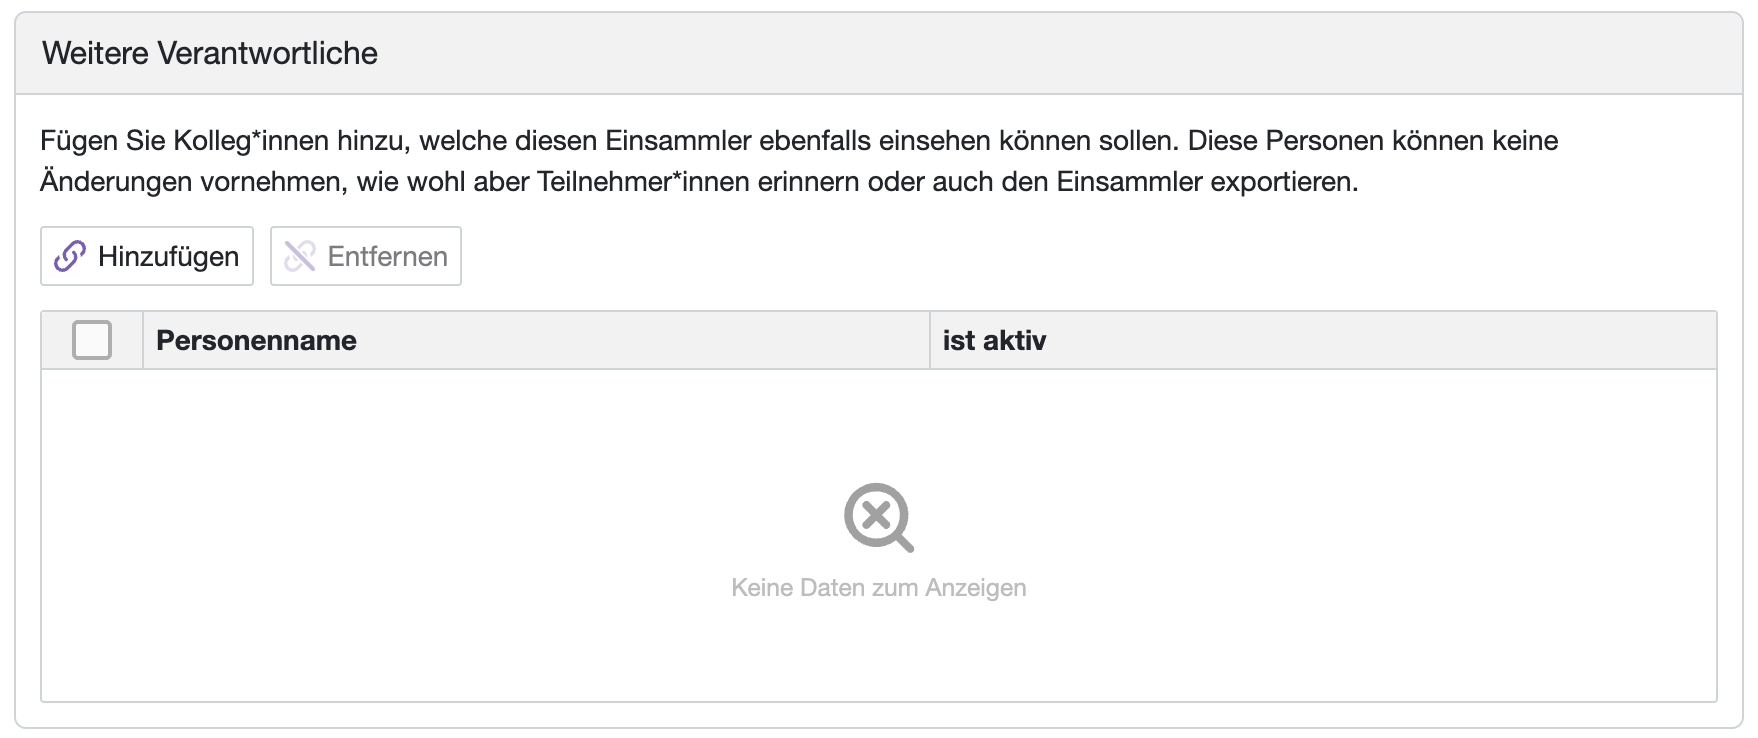Click the broken link icon on Entfernen
The width and height of the screenshot is (1758, 738).
point(299,256)
